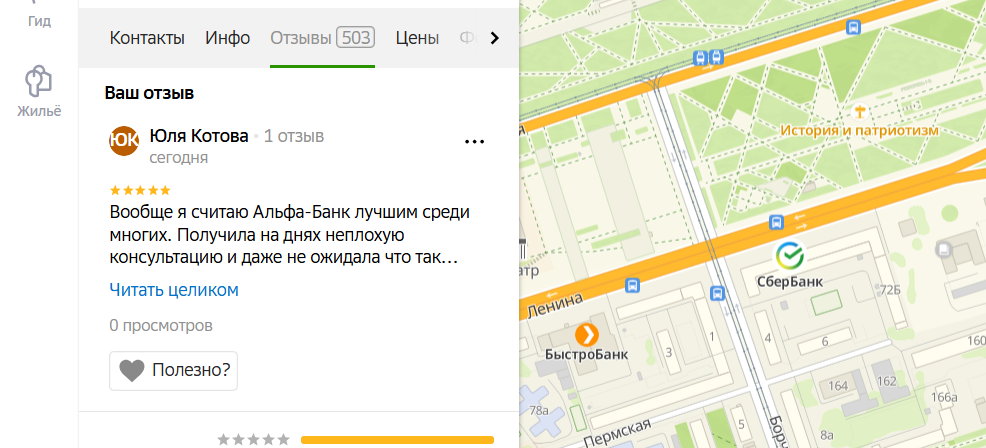The width and height of the screenshot is (986, 448).
Task: Click building number 8а on map
Action: (827, 435)
